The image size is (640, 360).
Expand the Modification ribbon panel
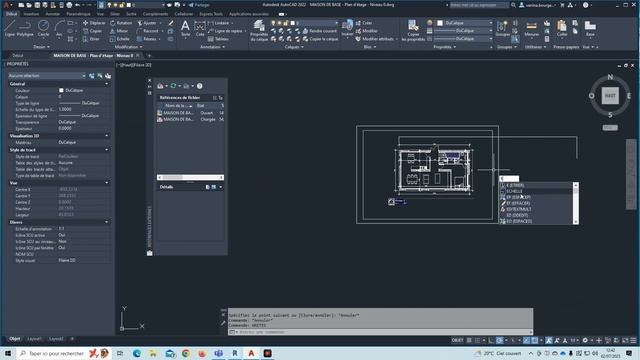(128, 47)
